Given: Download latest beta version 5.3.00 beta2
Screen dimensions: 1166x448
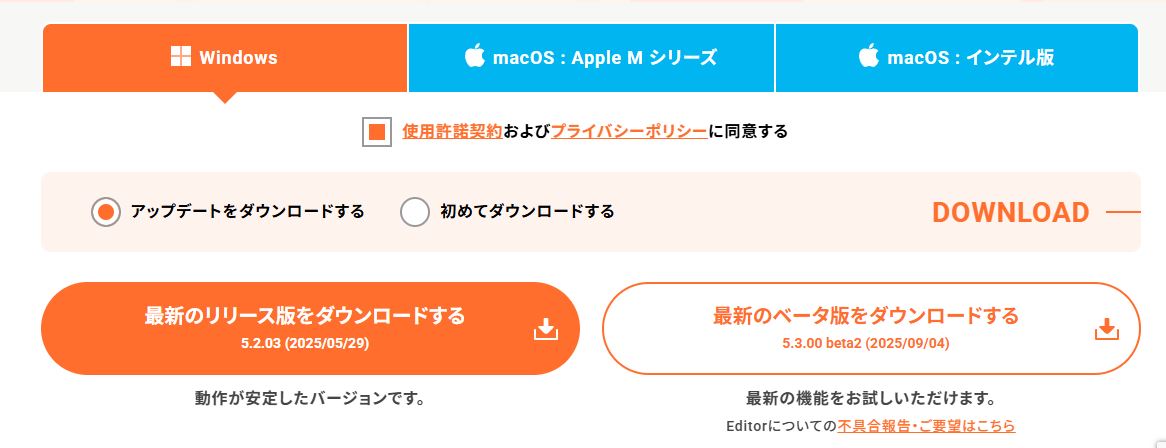Looking at the screenshot, I should [865, 328].
